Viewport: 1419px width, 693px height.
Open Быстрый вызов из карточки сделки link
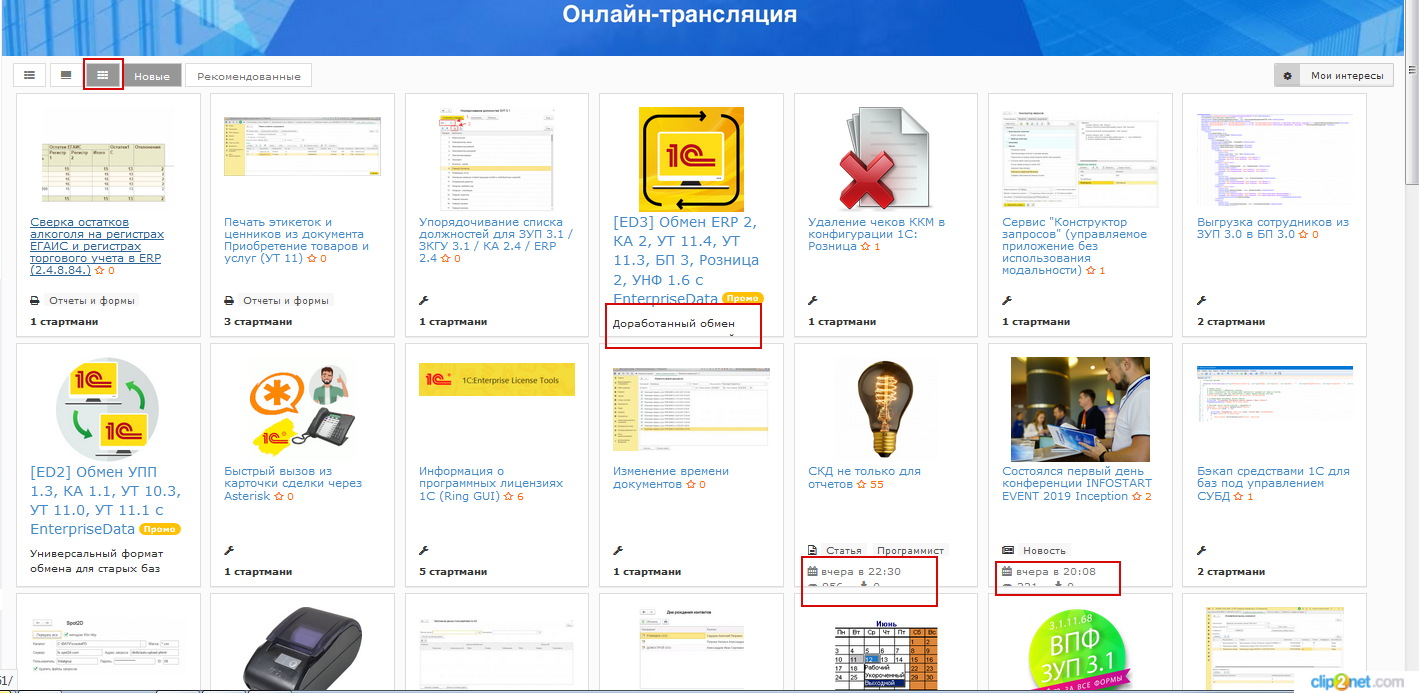tap(293, 483)
